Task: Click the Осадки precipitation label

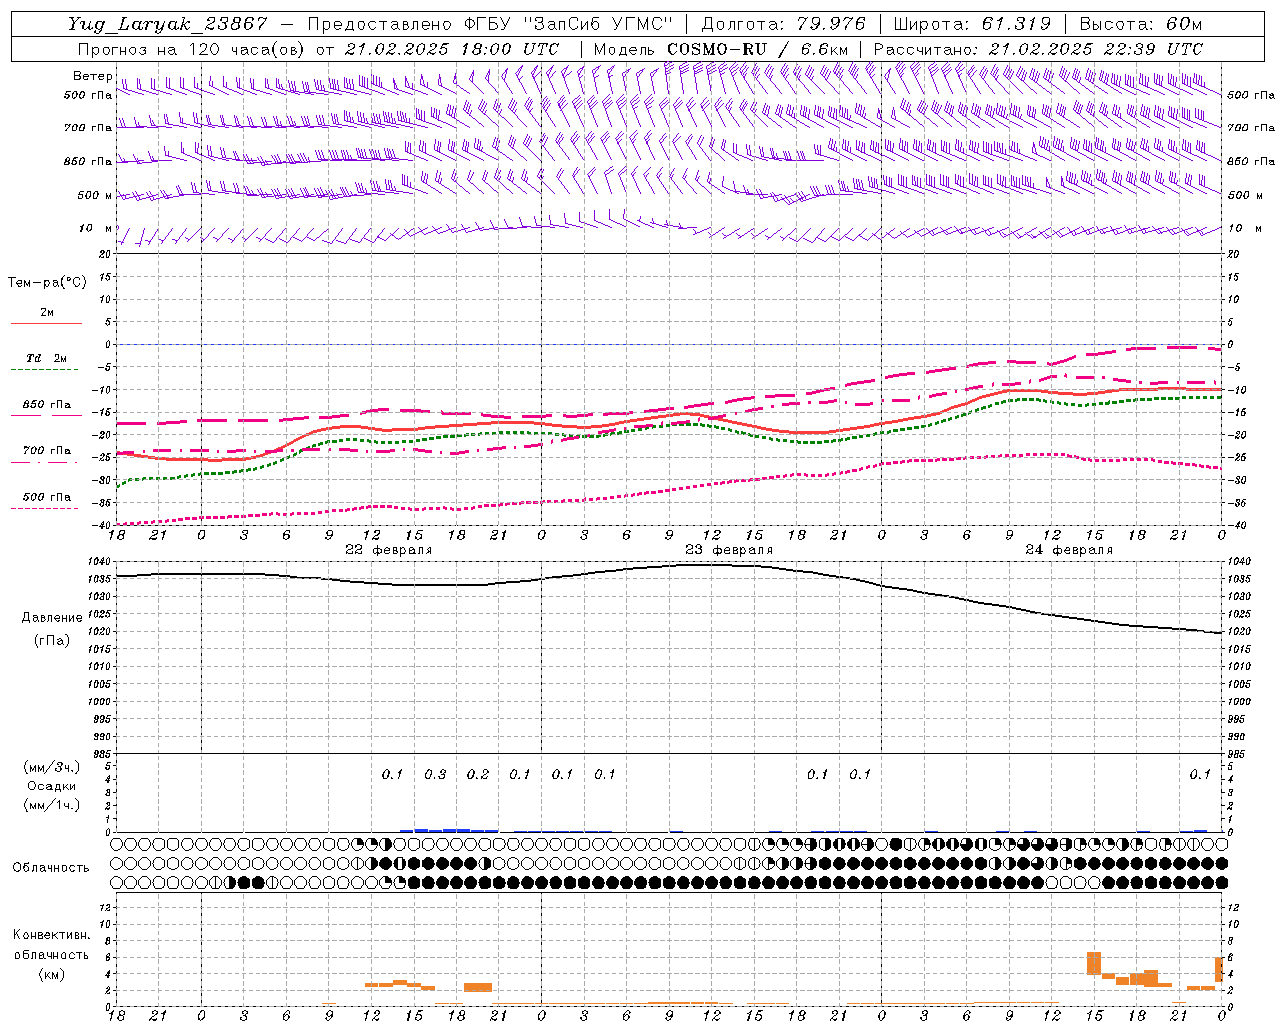Action: [51, 786]
